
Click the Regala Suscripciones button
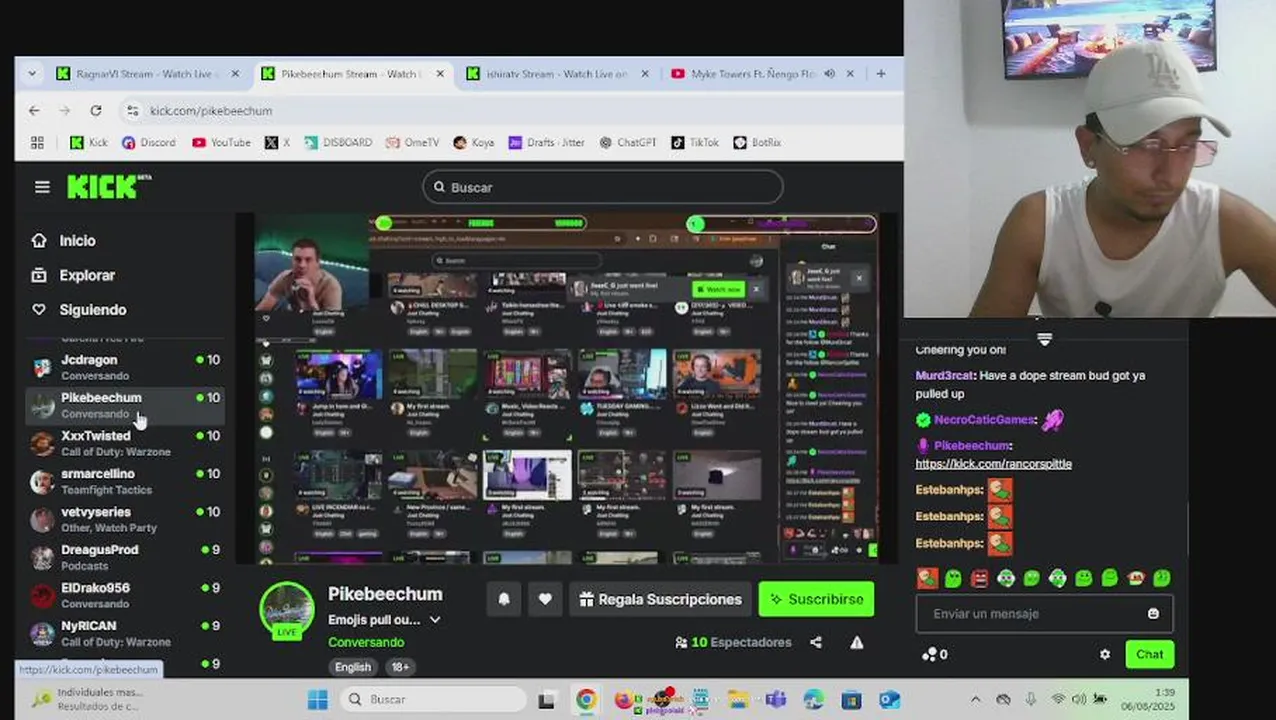[x=660, y=599]
